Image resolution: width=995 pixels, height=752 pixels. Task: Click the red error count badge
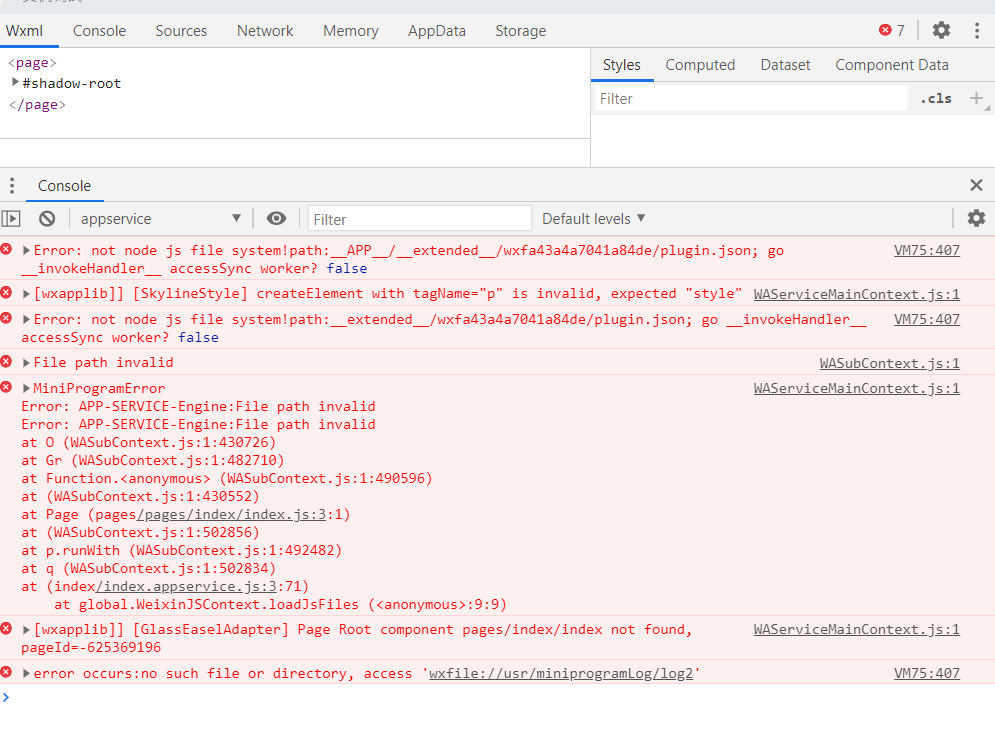point(892,30)
